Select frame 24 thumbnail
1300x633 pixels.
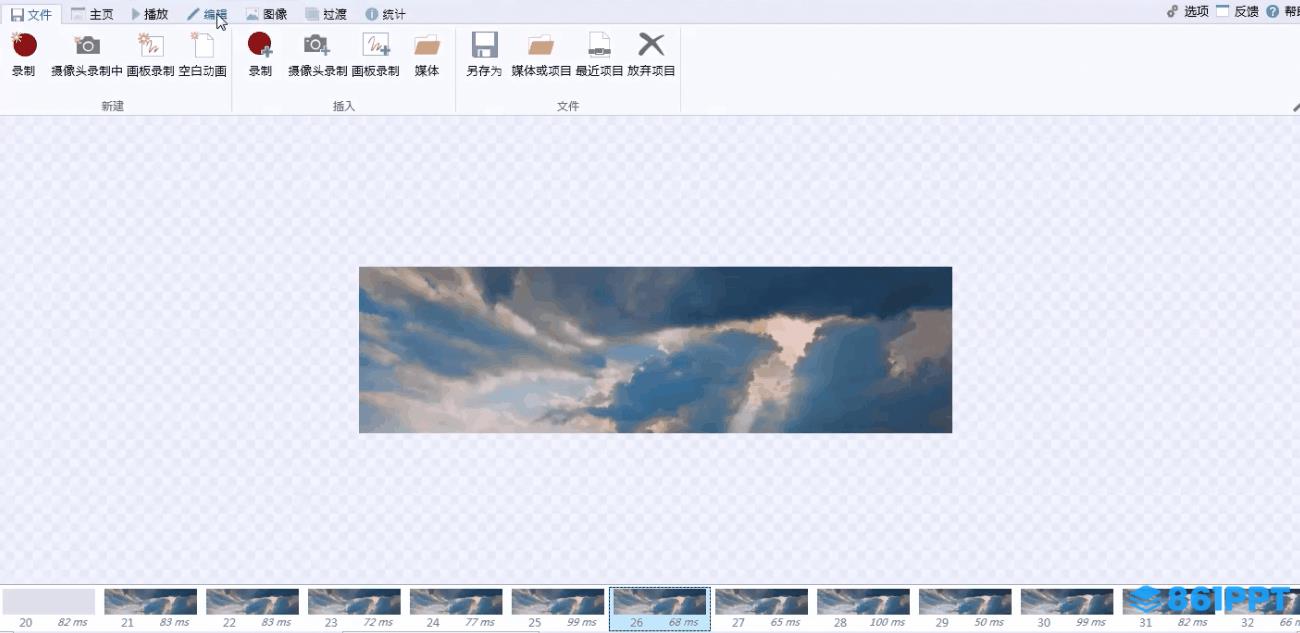tap(456, 601)
